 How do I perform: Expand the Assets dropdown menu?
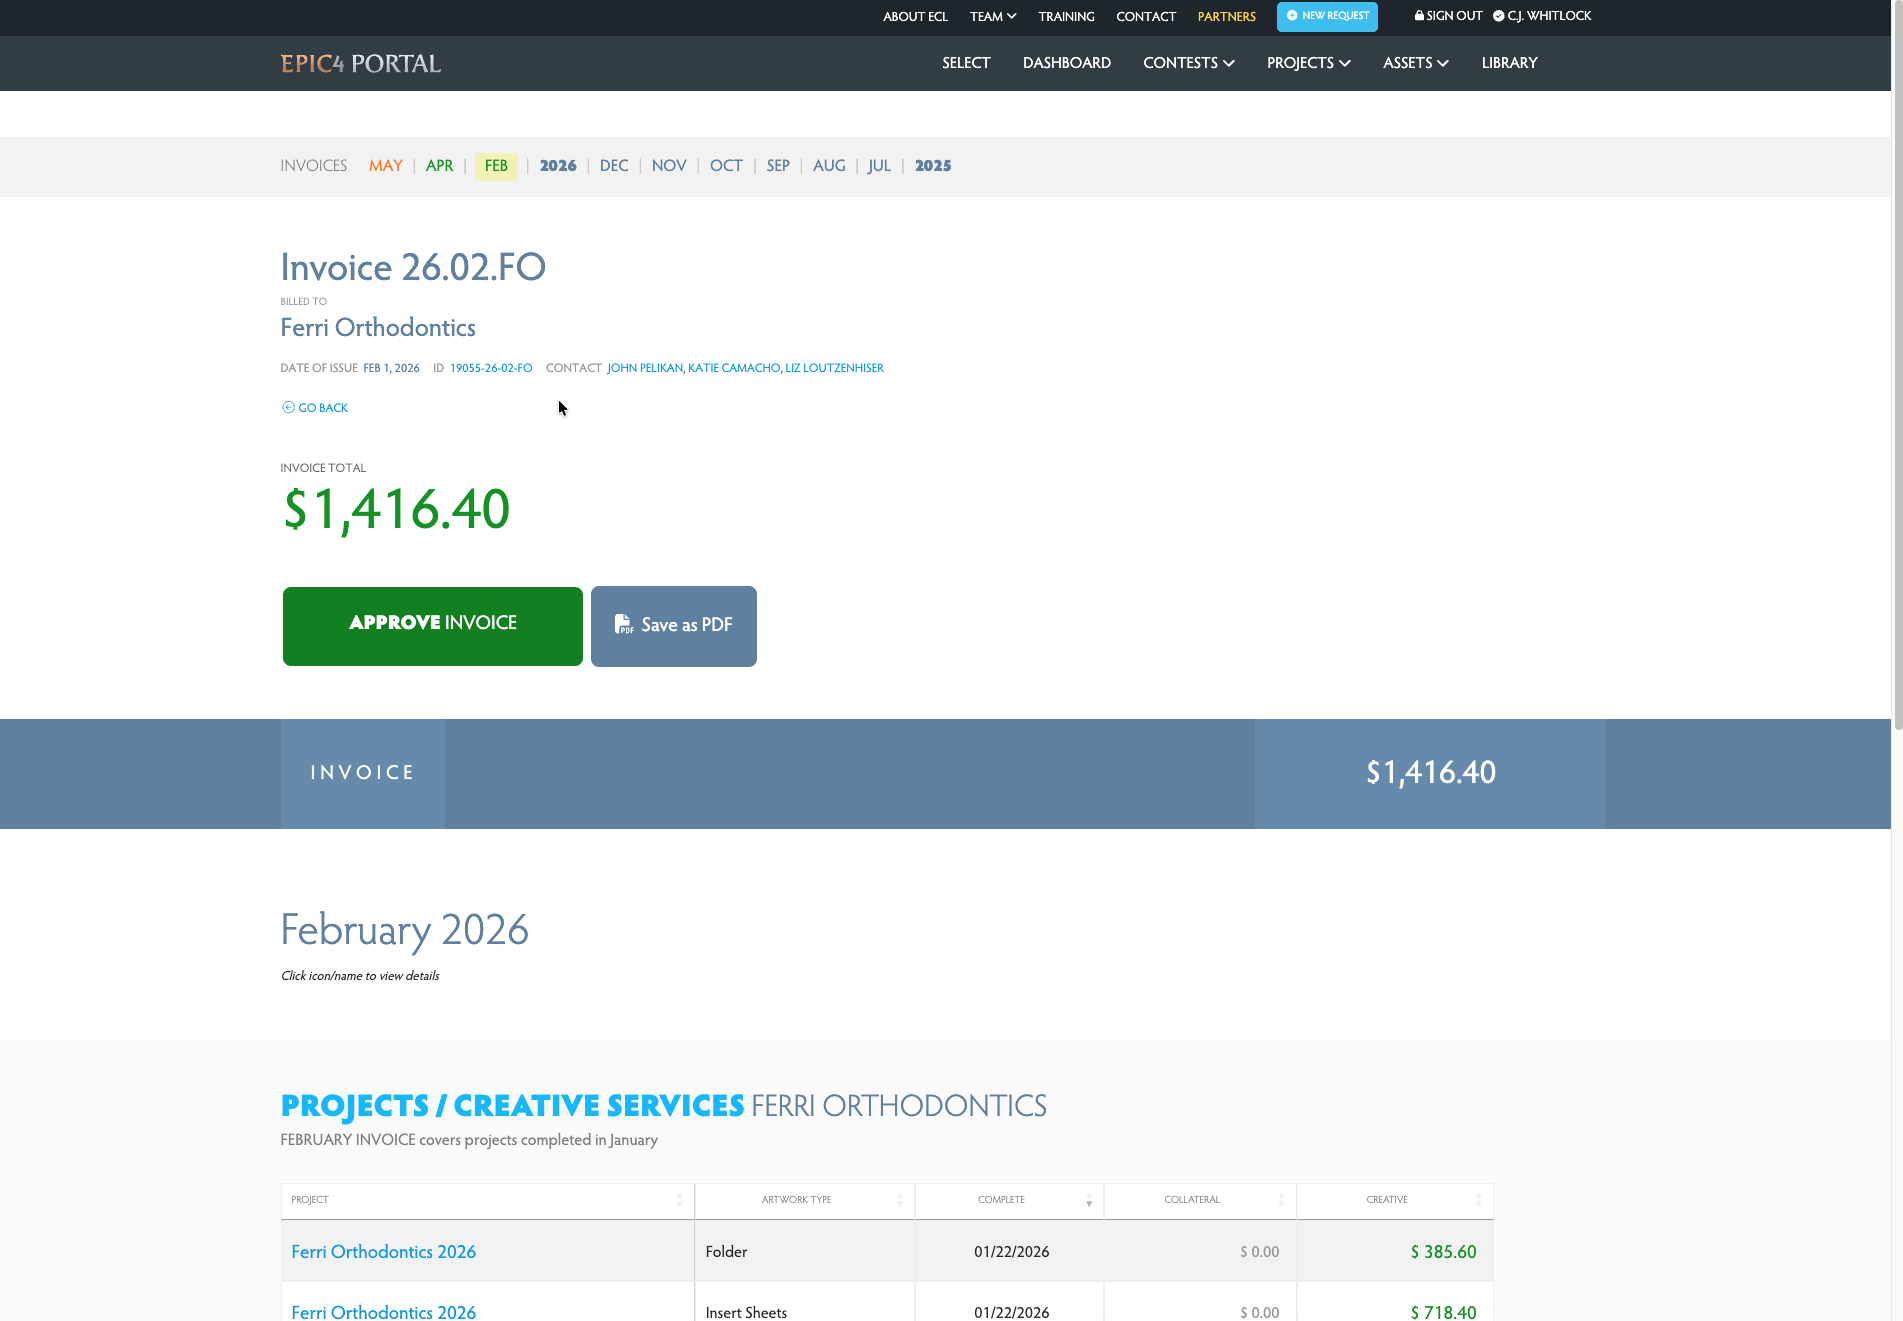1416,63
